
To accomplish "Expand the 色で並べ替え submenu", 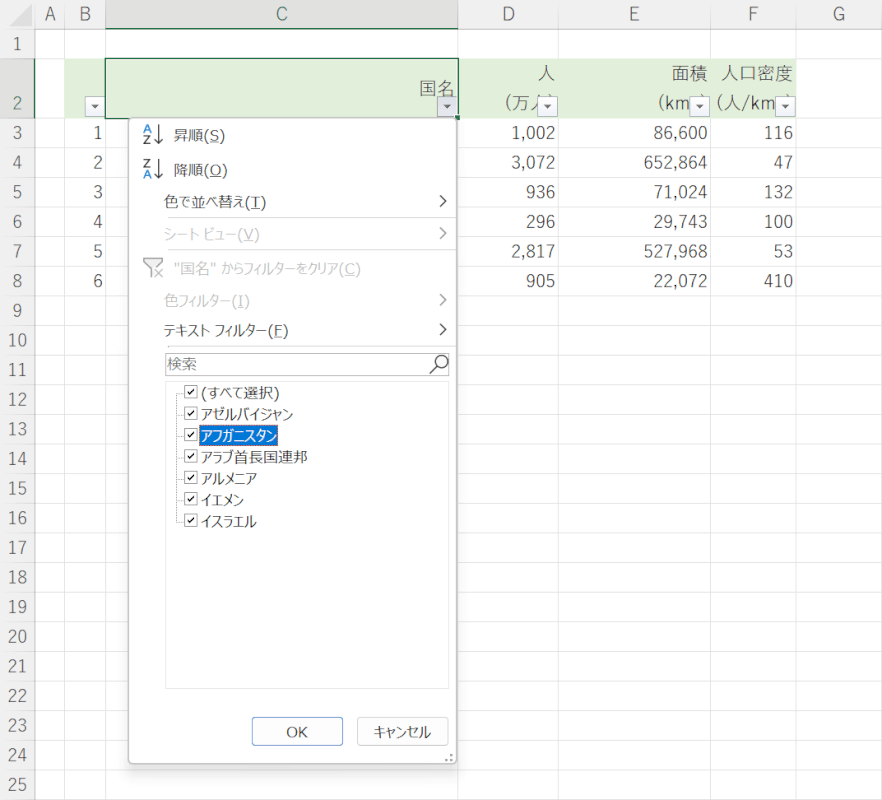I will pos(300,202).
